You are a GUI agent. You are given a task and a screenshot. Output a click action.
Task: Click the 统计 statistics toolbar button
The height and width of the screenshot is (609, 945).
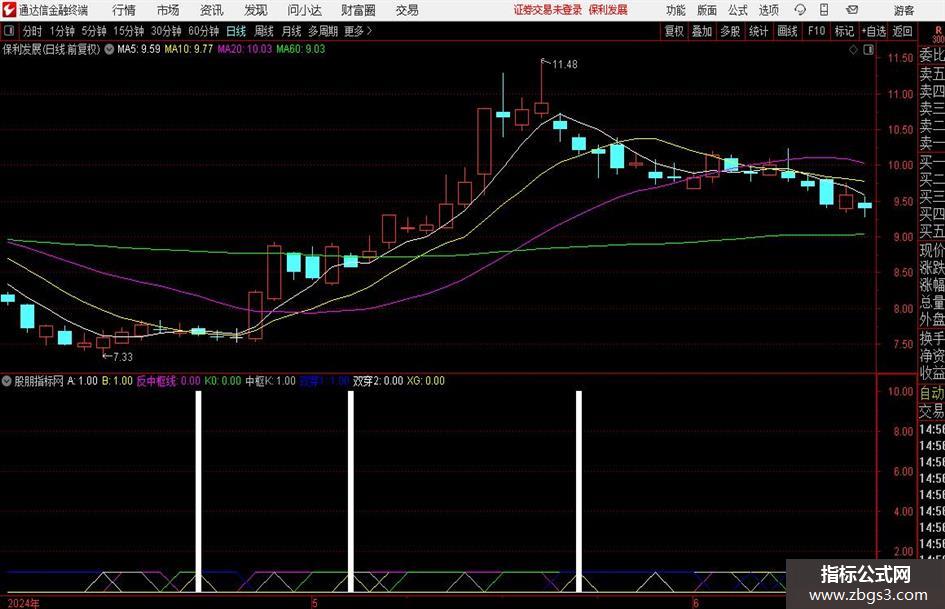[x=759, y=31]
